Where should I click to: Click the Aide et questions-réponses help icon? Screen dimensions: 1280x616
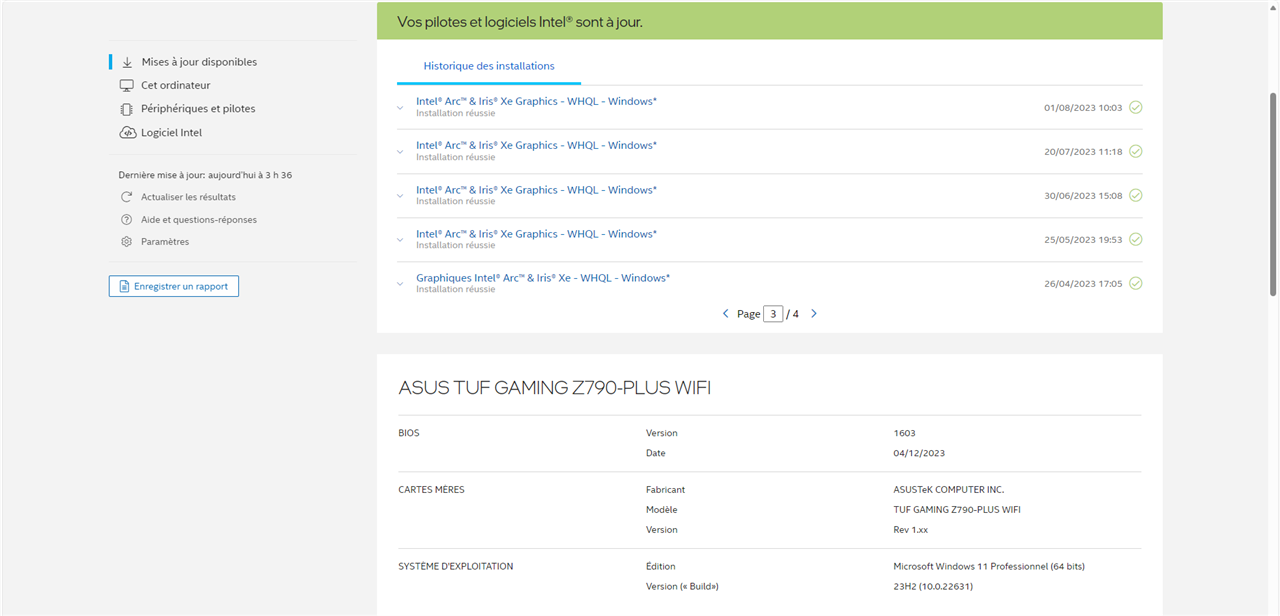coord(126,220)
